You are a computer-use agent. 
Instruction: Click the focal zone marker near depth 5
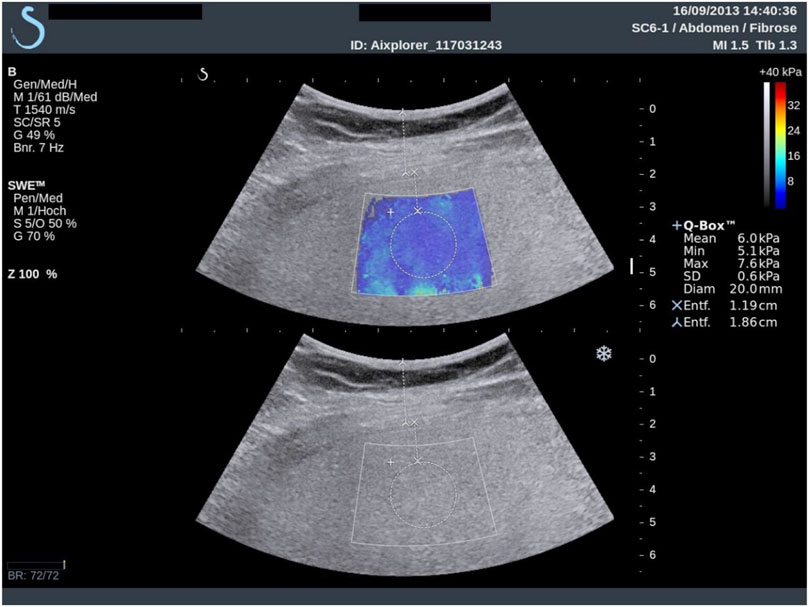click(x=631, y=266)
